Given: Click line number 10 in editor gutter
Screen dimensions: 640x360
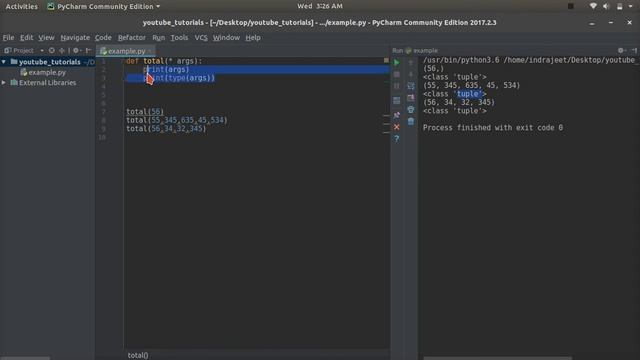Looking at the screenshot, I should pos(102,137).
